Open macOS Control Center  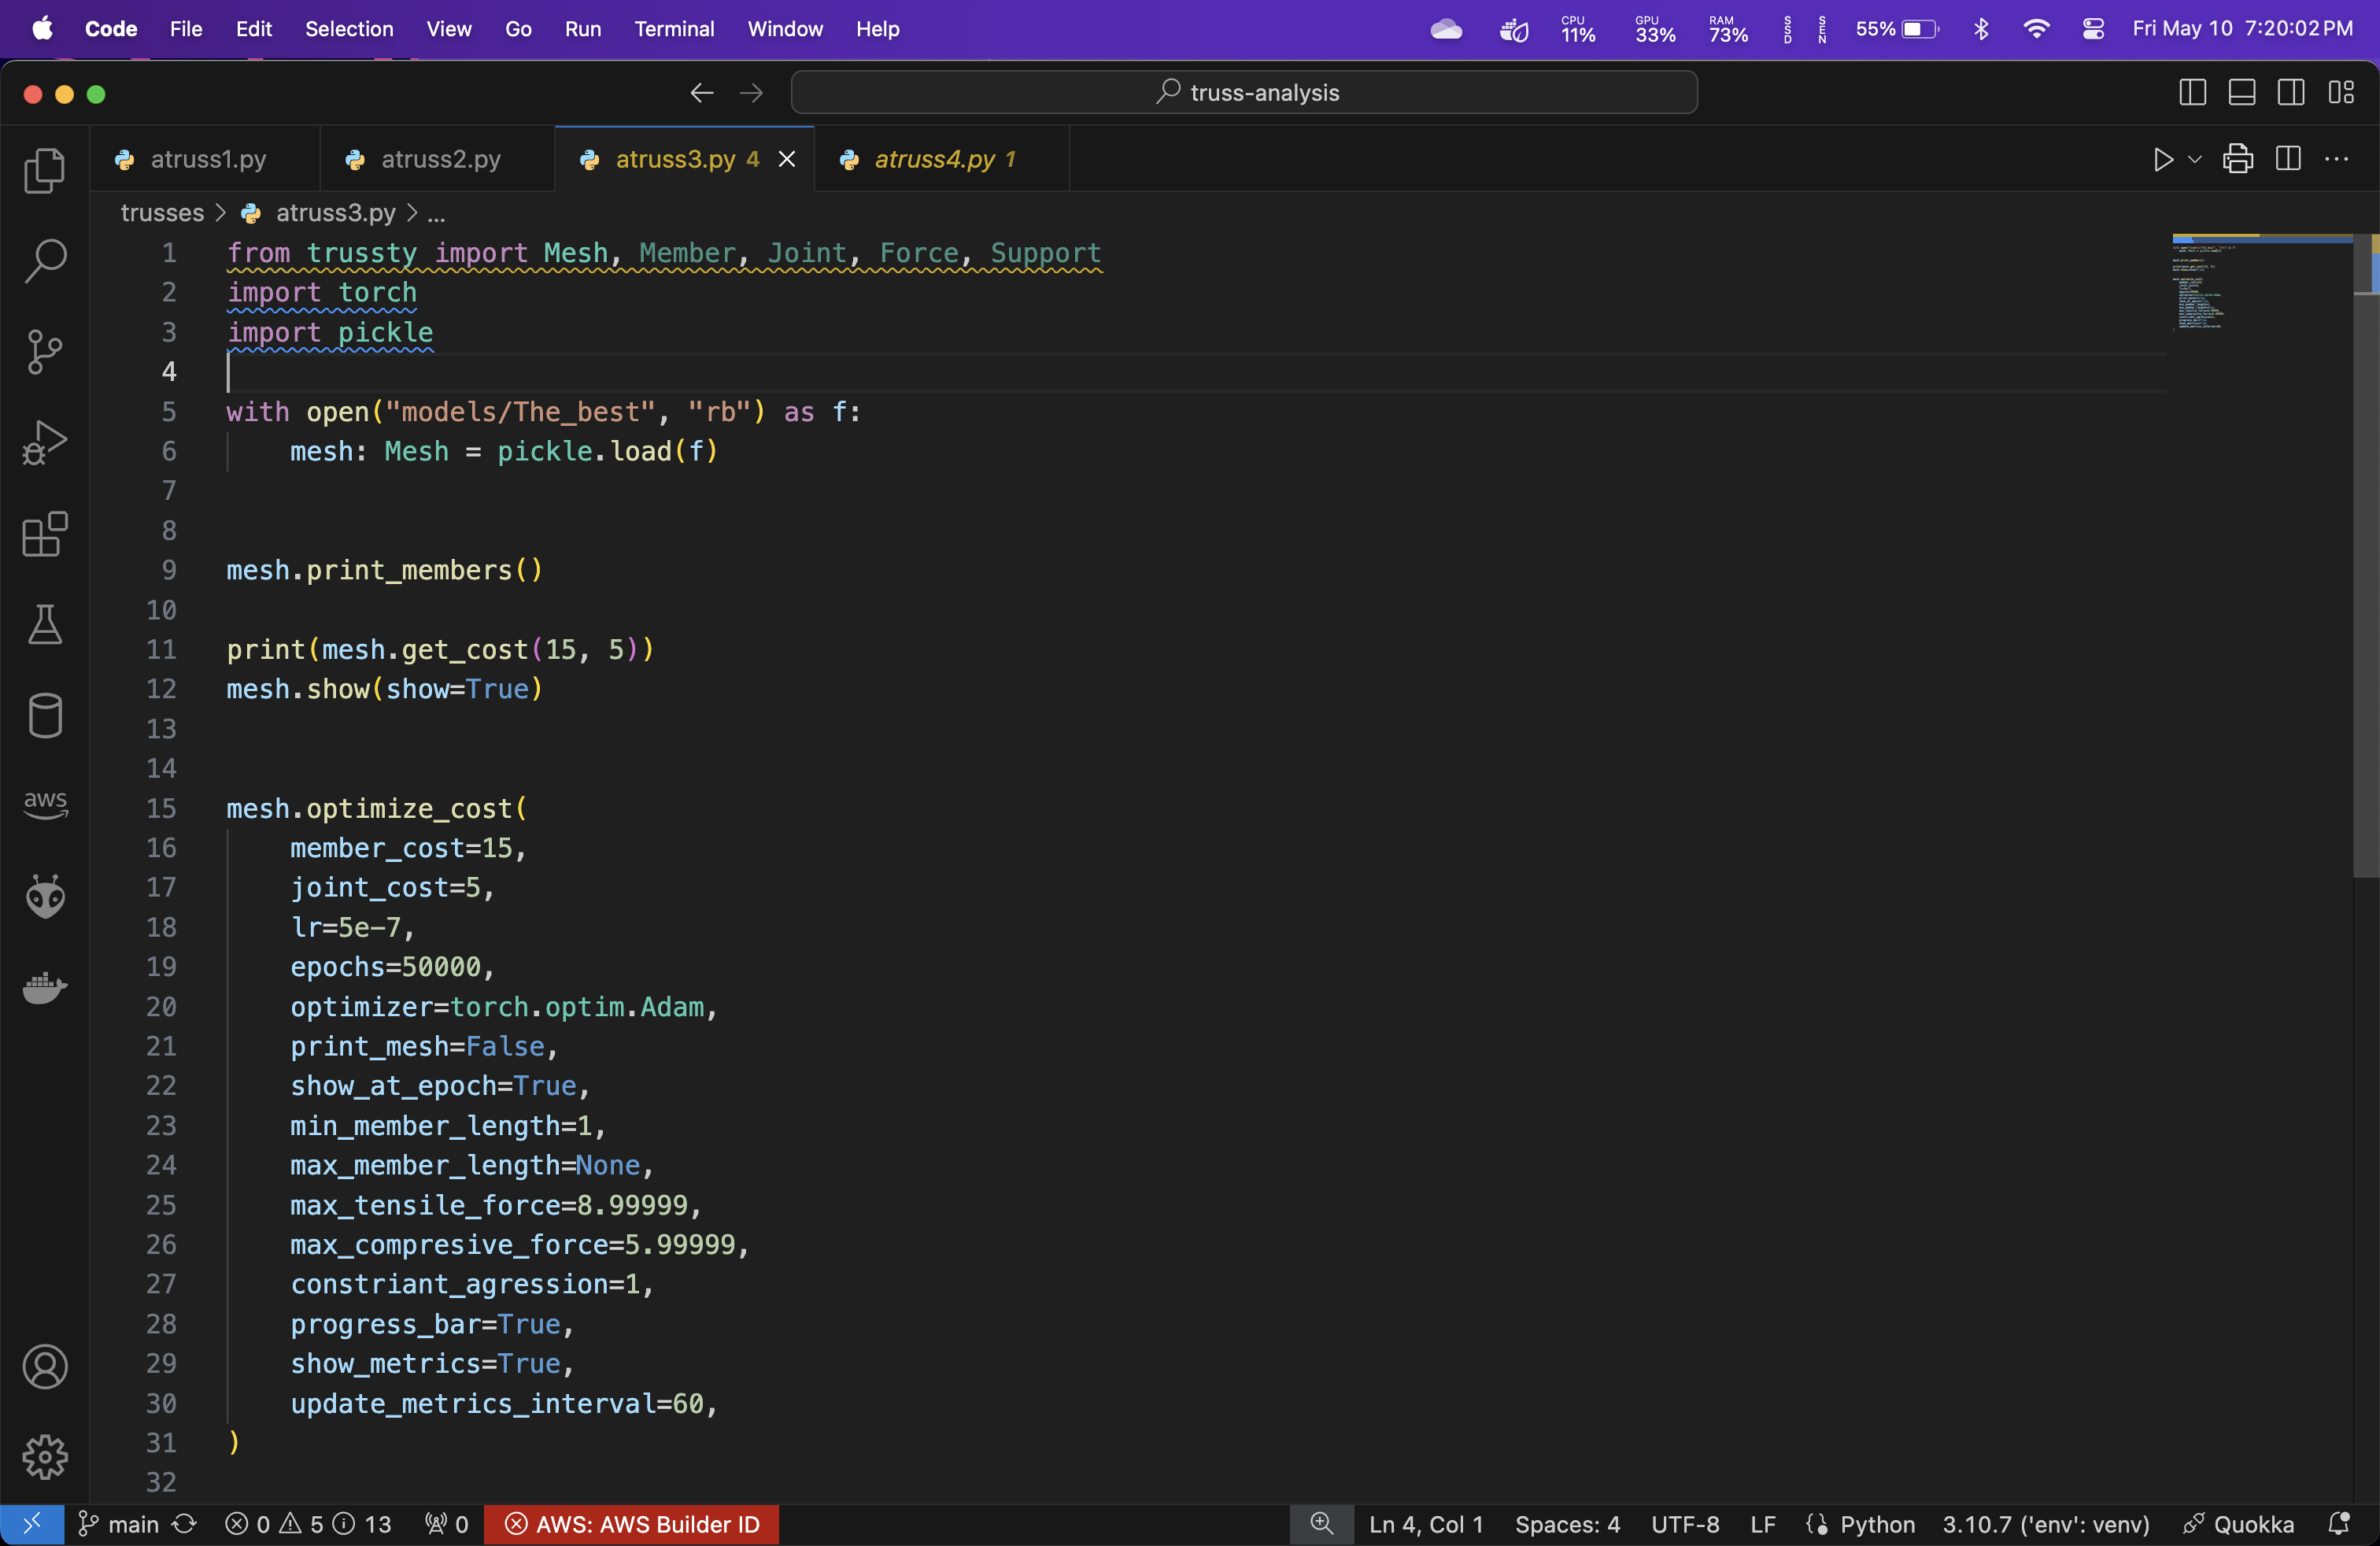click(x=2093, y=29)
